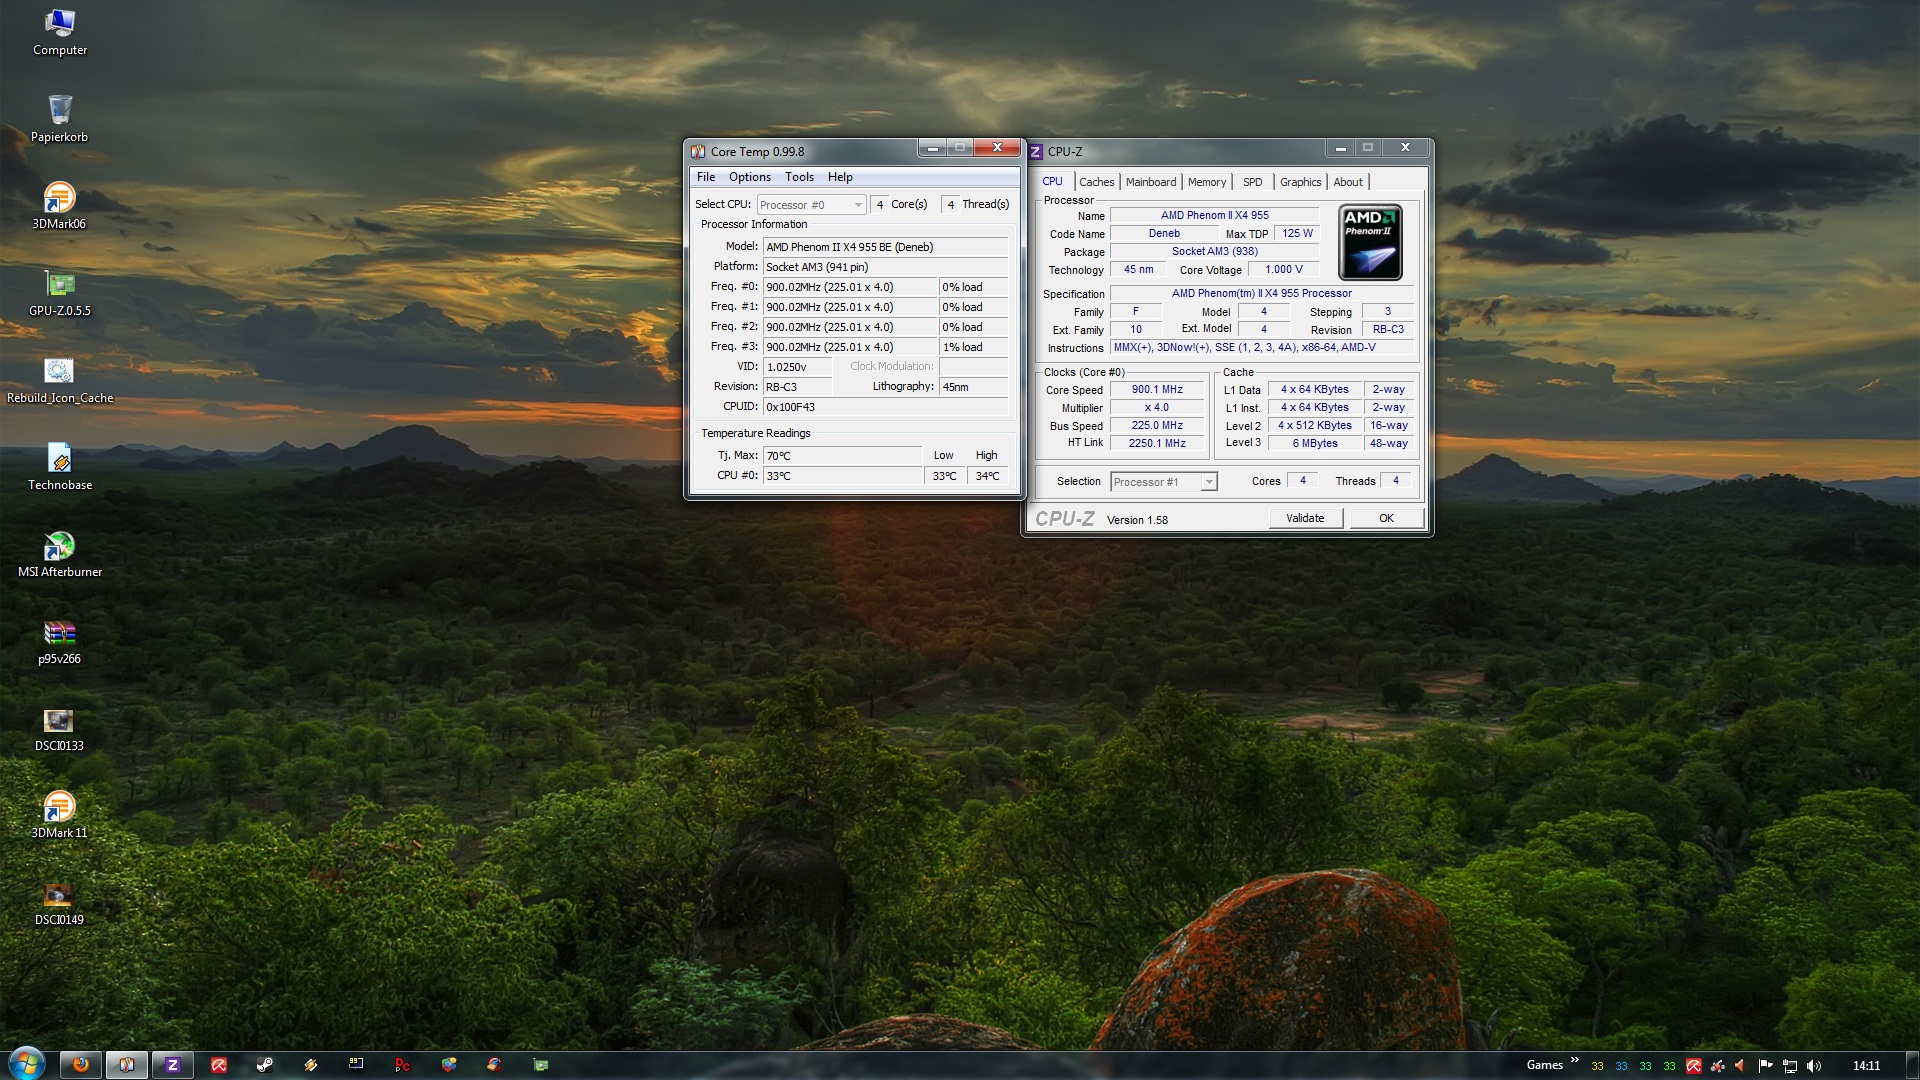Viewport: 1920px width, 1080px height.
Task: Click the red muted speaker tray icon
Action: (1741, 1066)
